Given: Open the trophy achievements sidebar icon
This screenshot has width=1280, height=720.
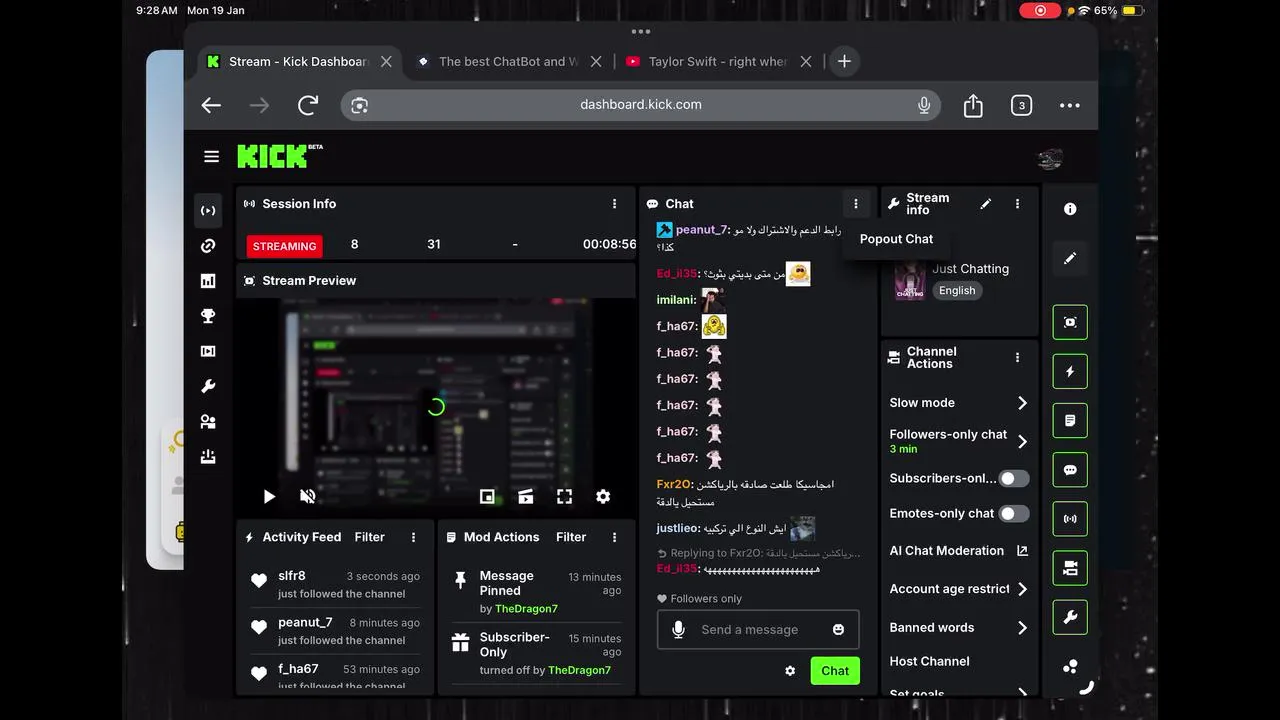Looking at the screenshot, I should point(208,316).
